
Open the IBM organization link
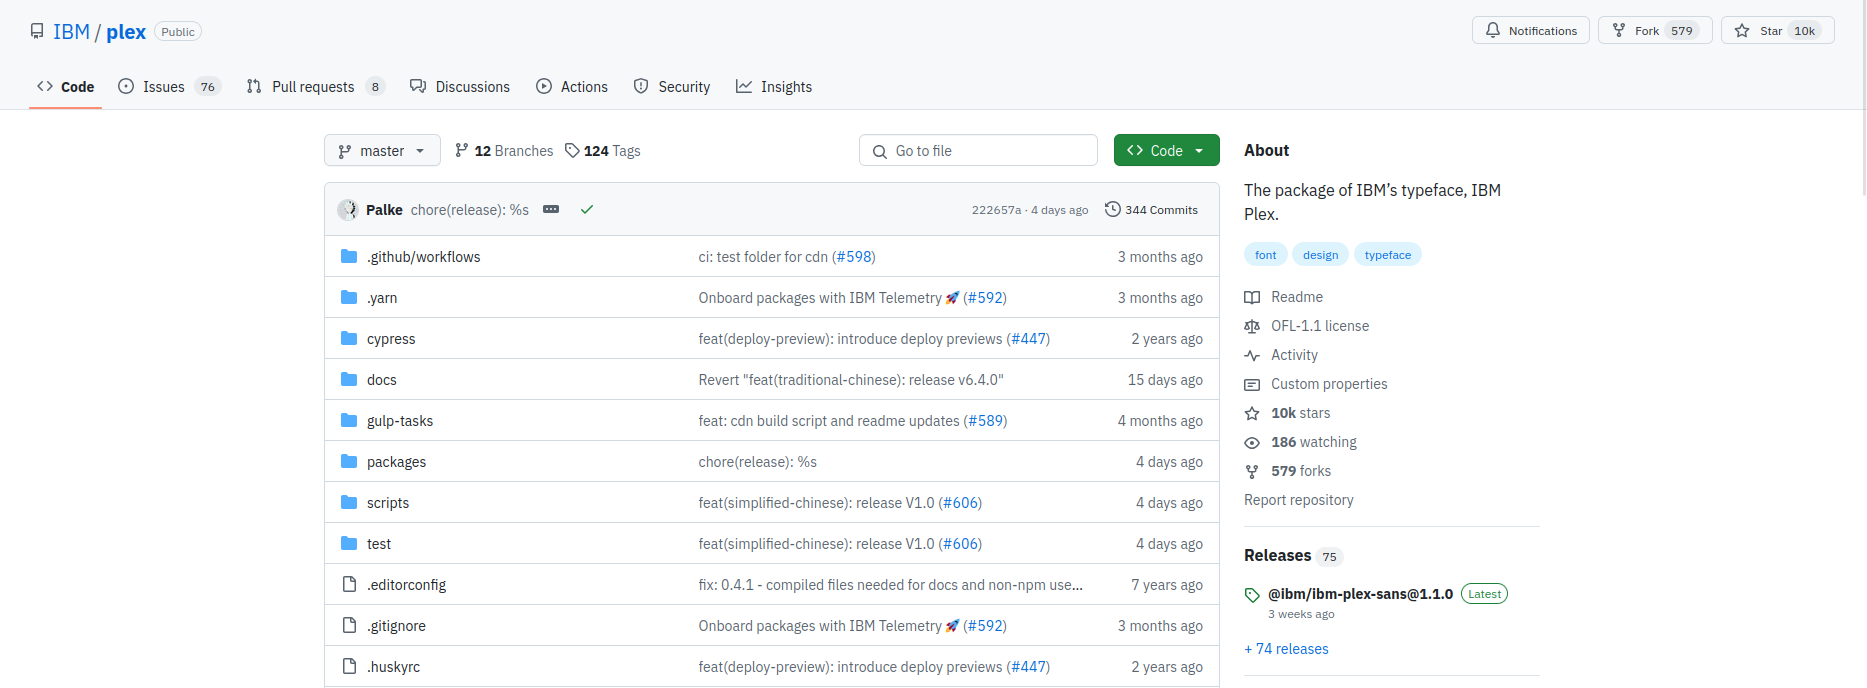point(71,32)
